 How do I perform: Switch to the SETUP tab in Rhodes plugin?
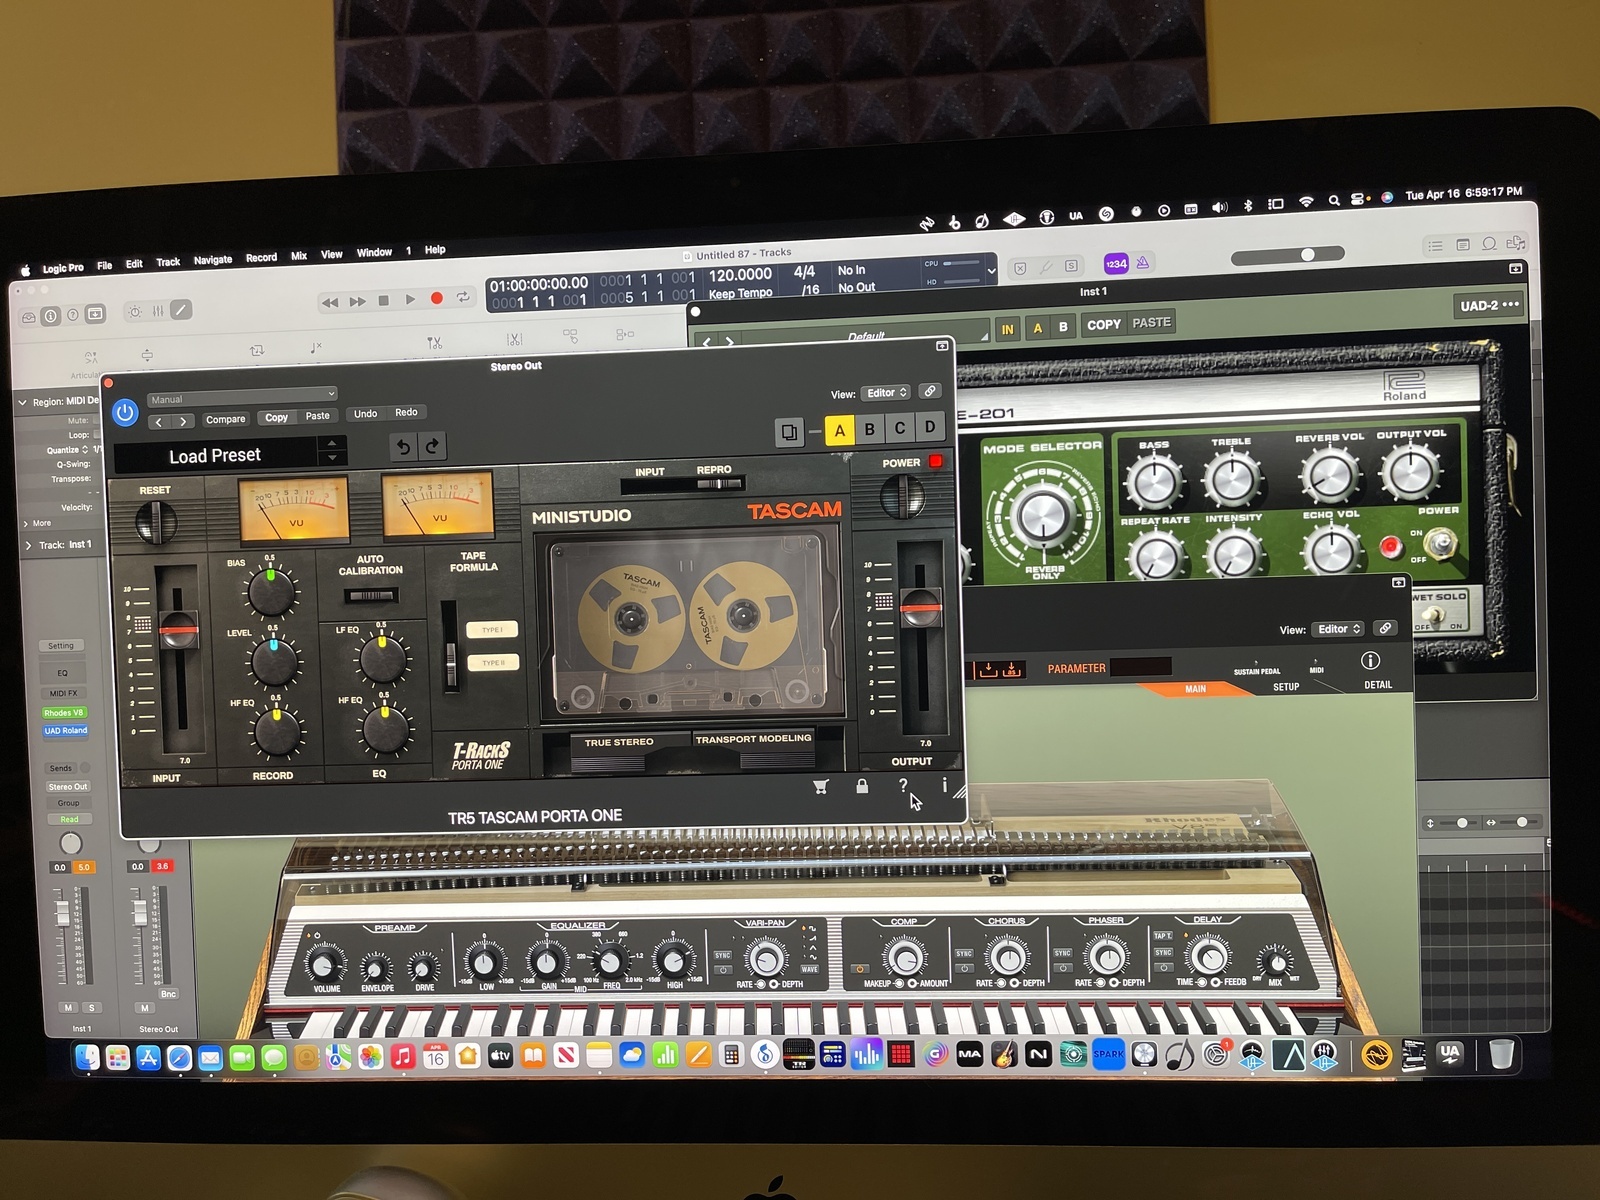[x=1286, y=687]
